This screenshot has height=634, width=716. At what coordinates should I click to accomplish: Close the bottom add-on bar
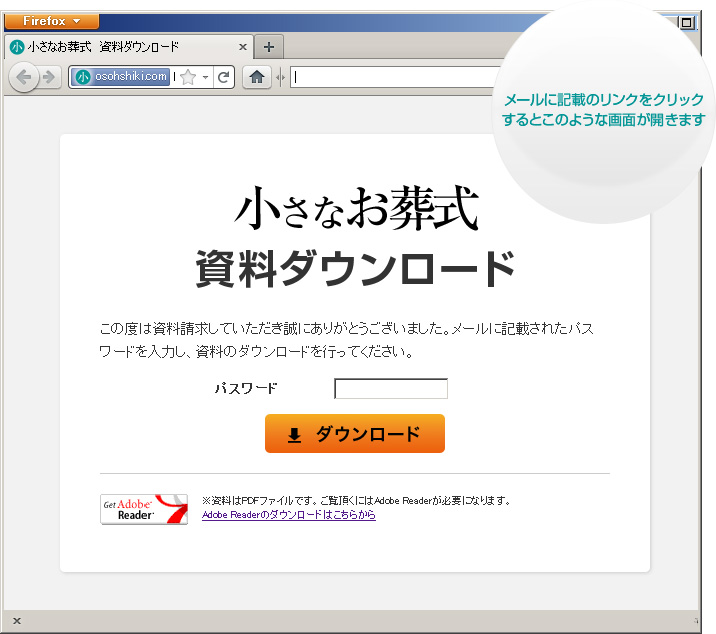tap(17, 621)
